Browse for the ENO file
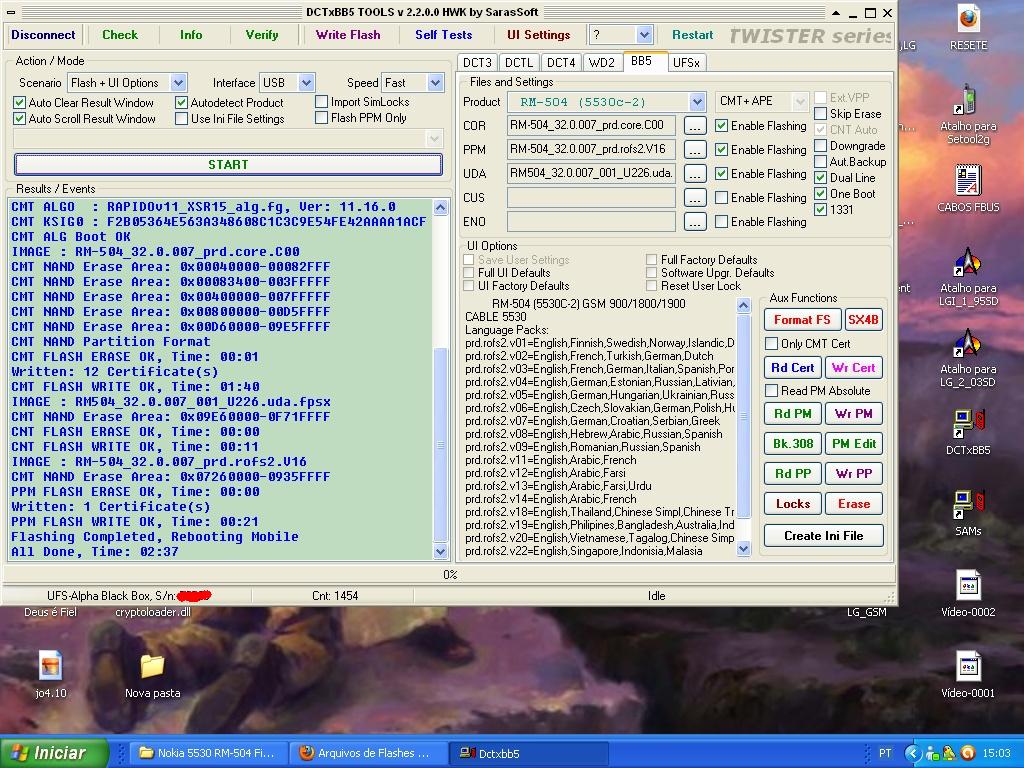 (695, 222)
